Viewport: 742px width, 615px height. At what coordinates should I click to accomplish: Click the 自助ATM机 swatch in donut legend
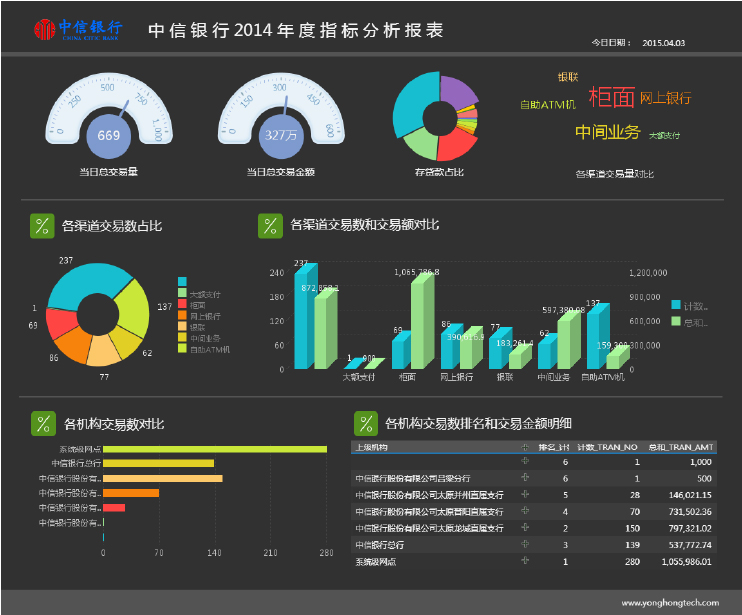(182, 348)
